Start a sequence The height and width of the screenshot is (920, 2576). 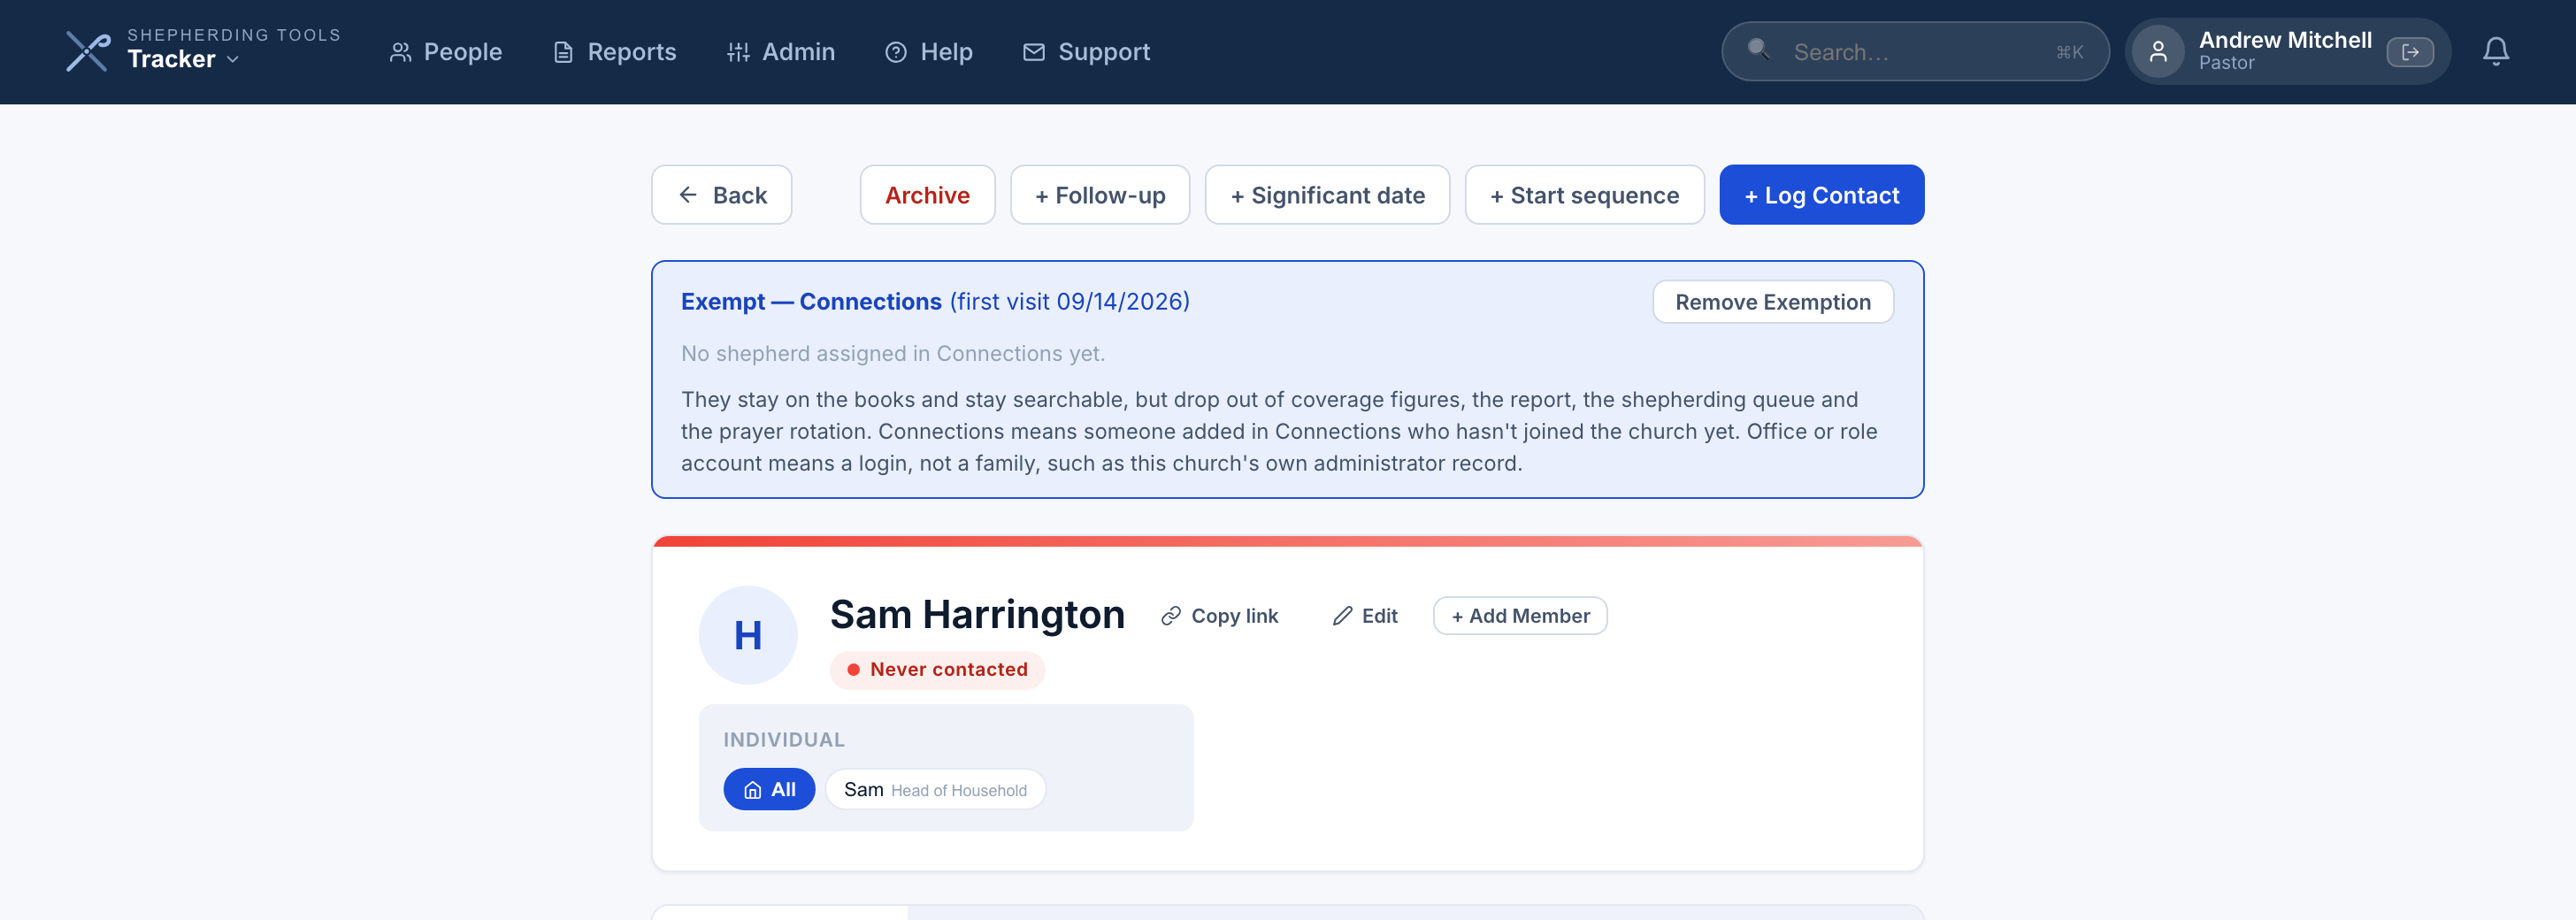[x=1584, y=195]
